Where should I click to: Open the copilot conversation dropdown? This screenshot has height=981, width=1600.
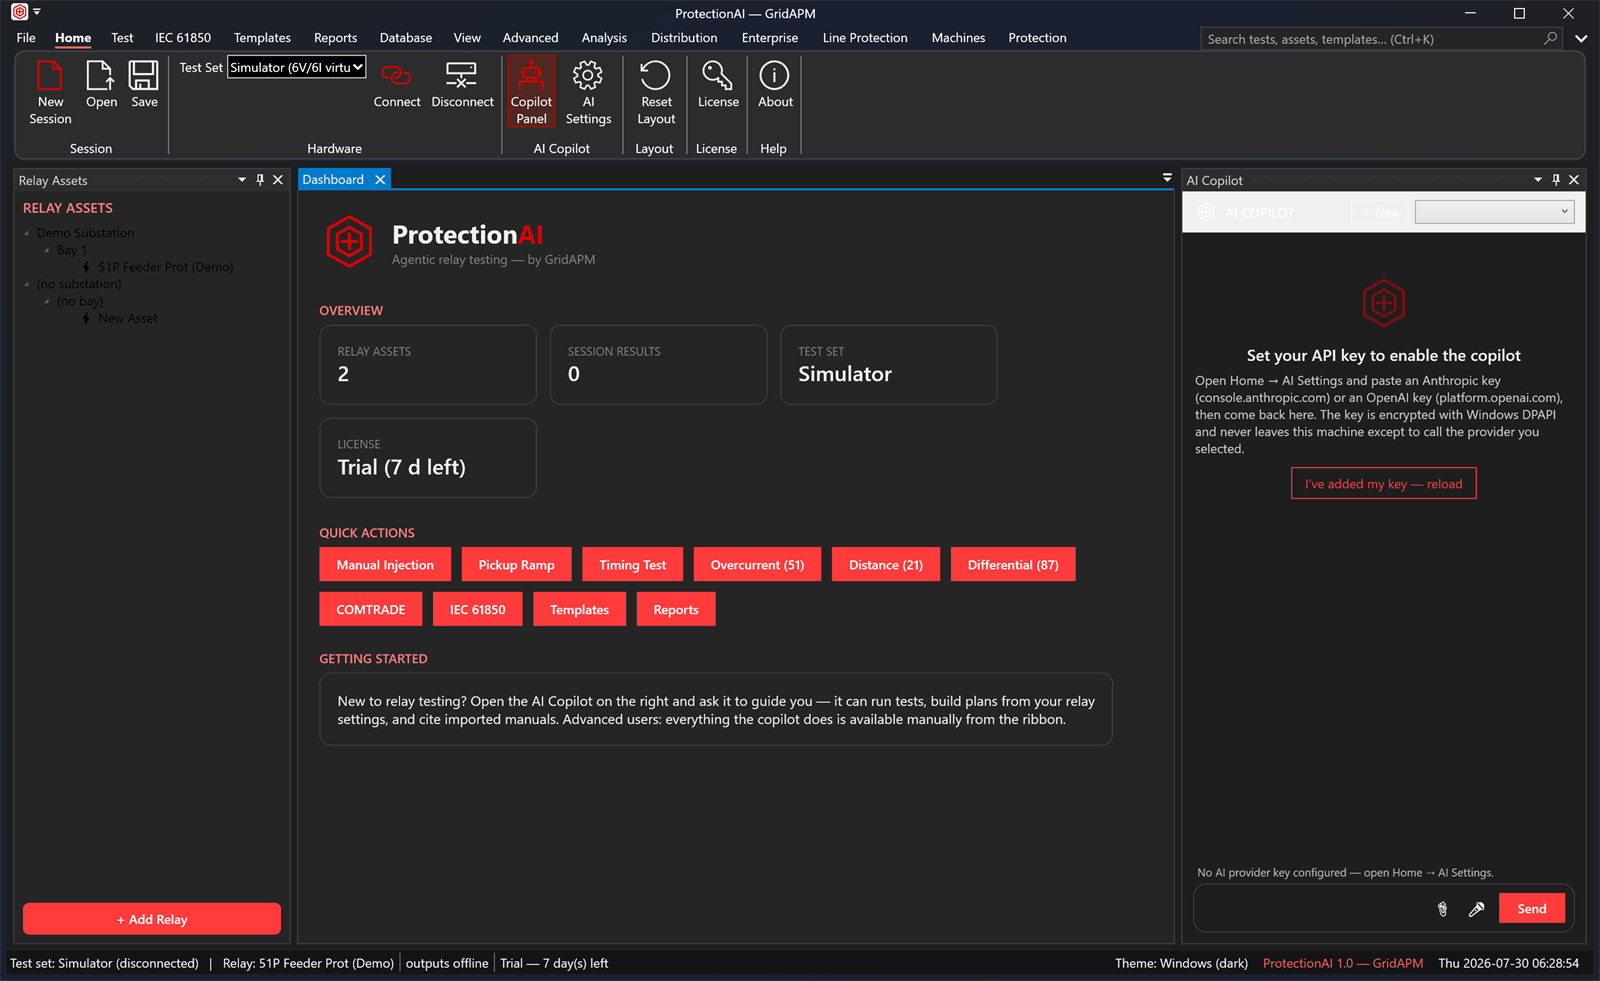1494,212
